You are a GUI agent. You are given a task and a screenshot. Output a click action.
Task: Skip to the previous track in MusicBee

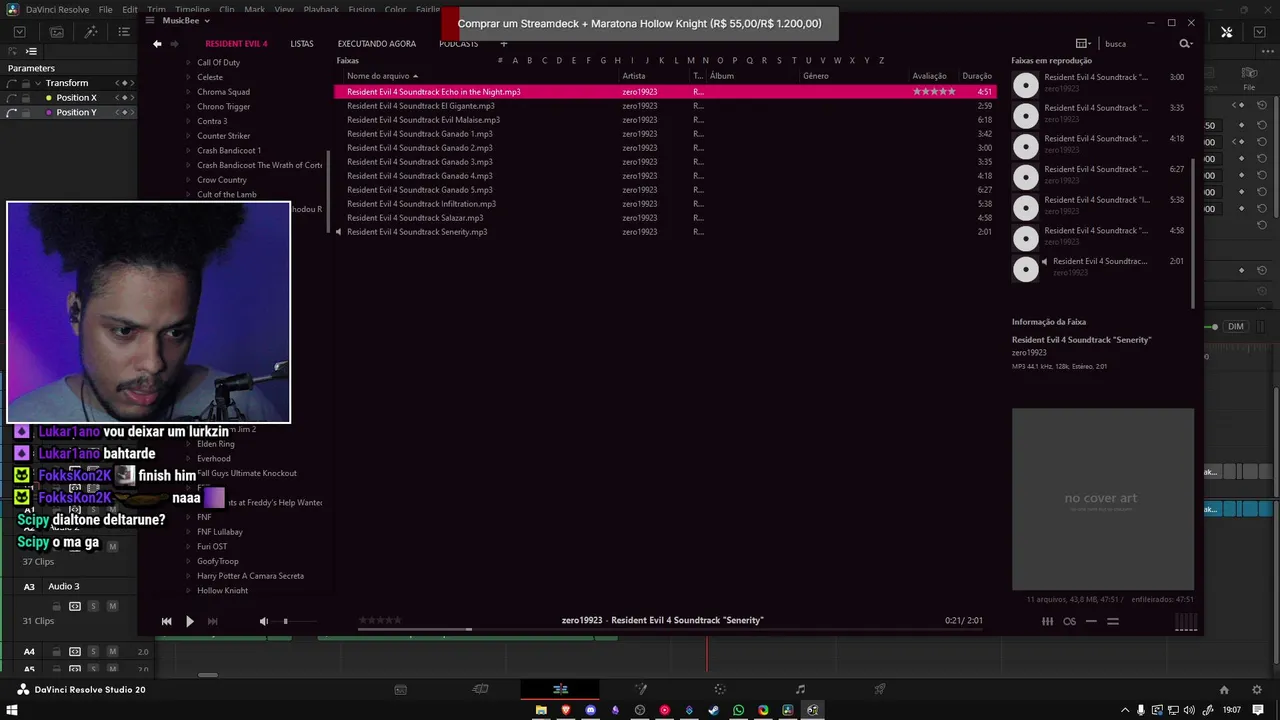coord(166,621)
